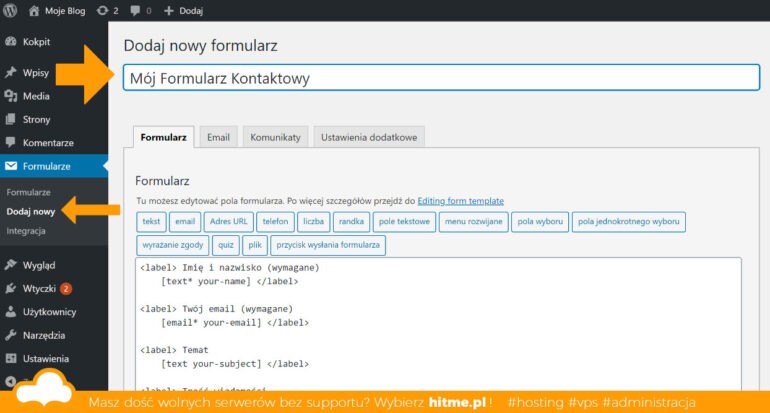Click the Media icon in sidebar
770x413 pixels.
point(11,96)
